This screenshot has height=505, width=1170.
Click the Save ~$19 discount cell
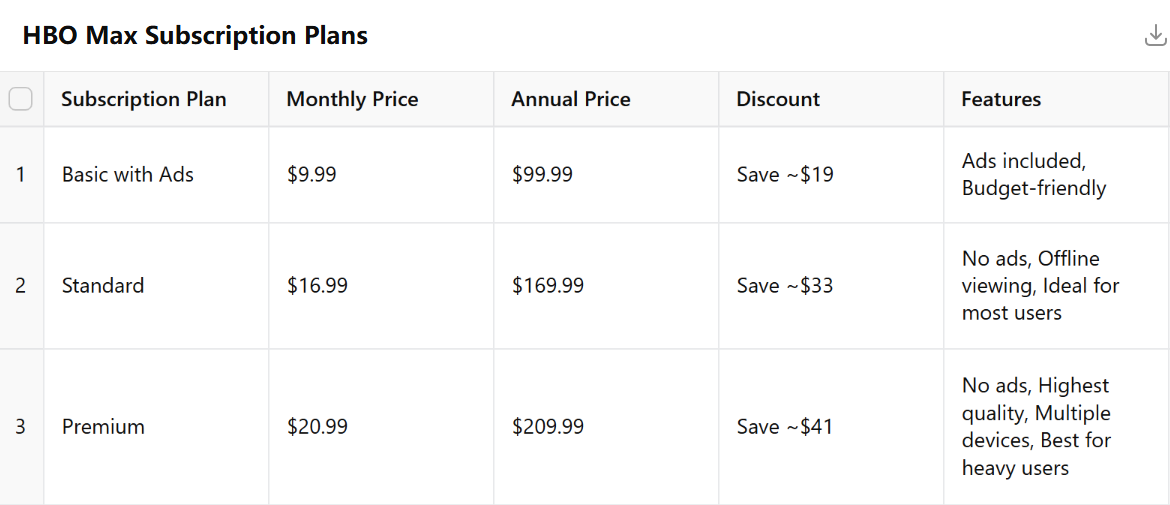[x=785, y=175]
